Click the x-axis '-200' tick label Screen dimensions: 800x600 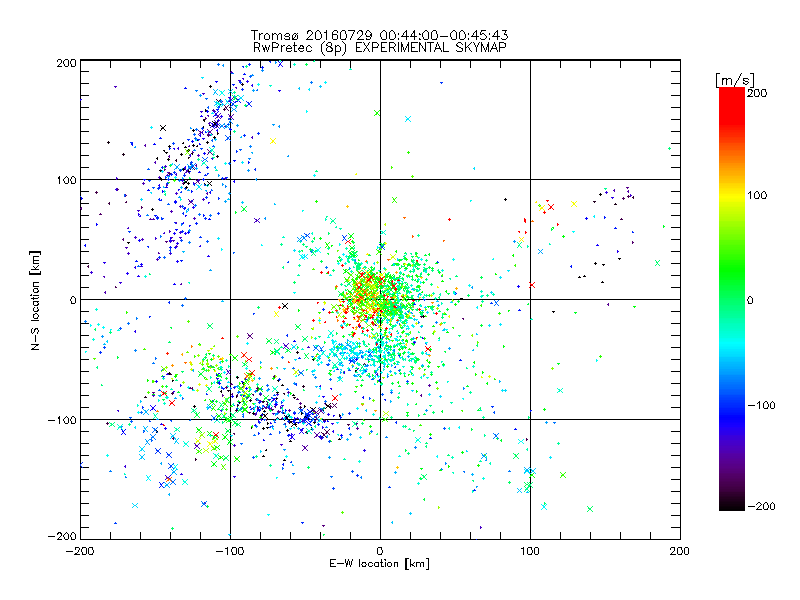[80, 551]
